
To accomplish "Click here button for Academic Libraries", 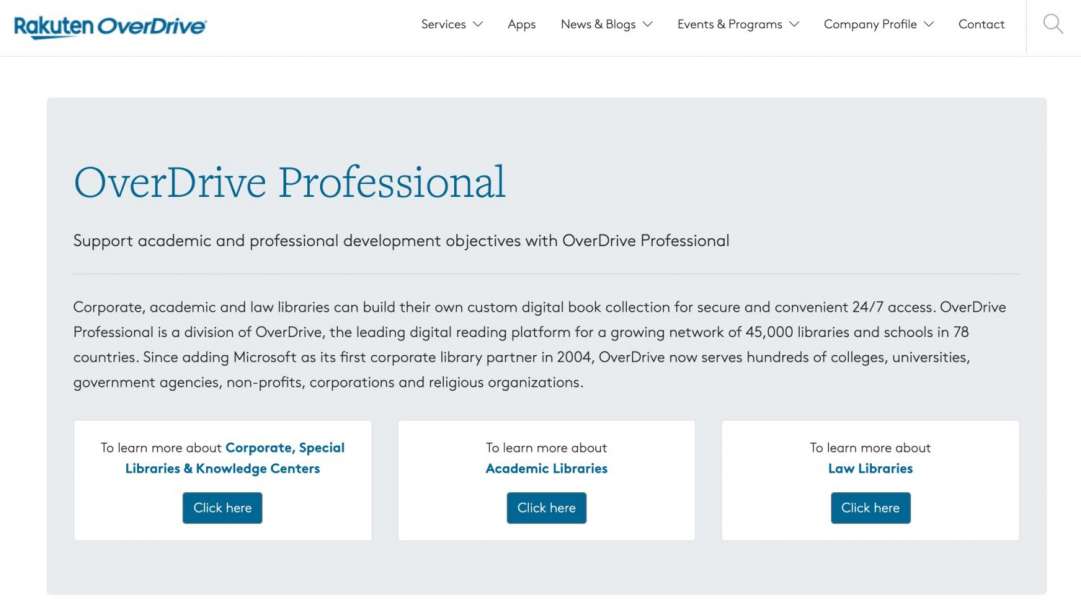I will click(546, 508).
